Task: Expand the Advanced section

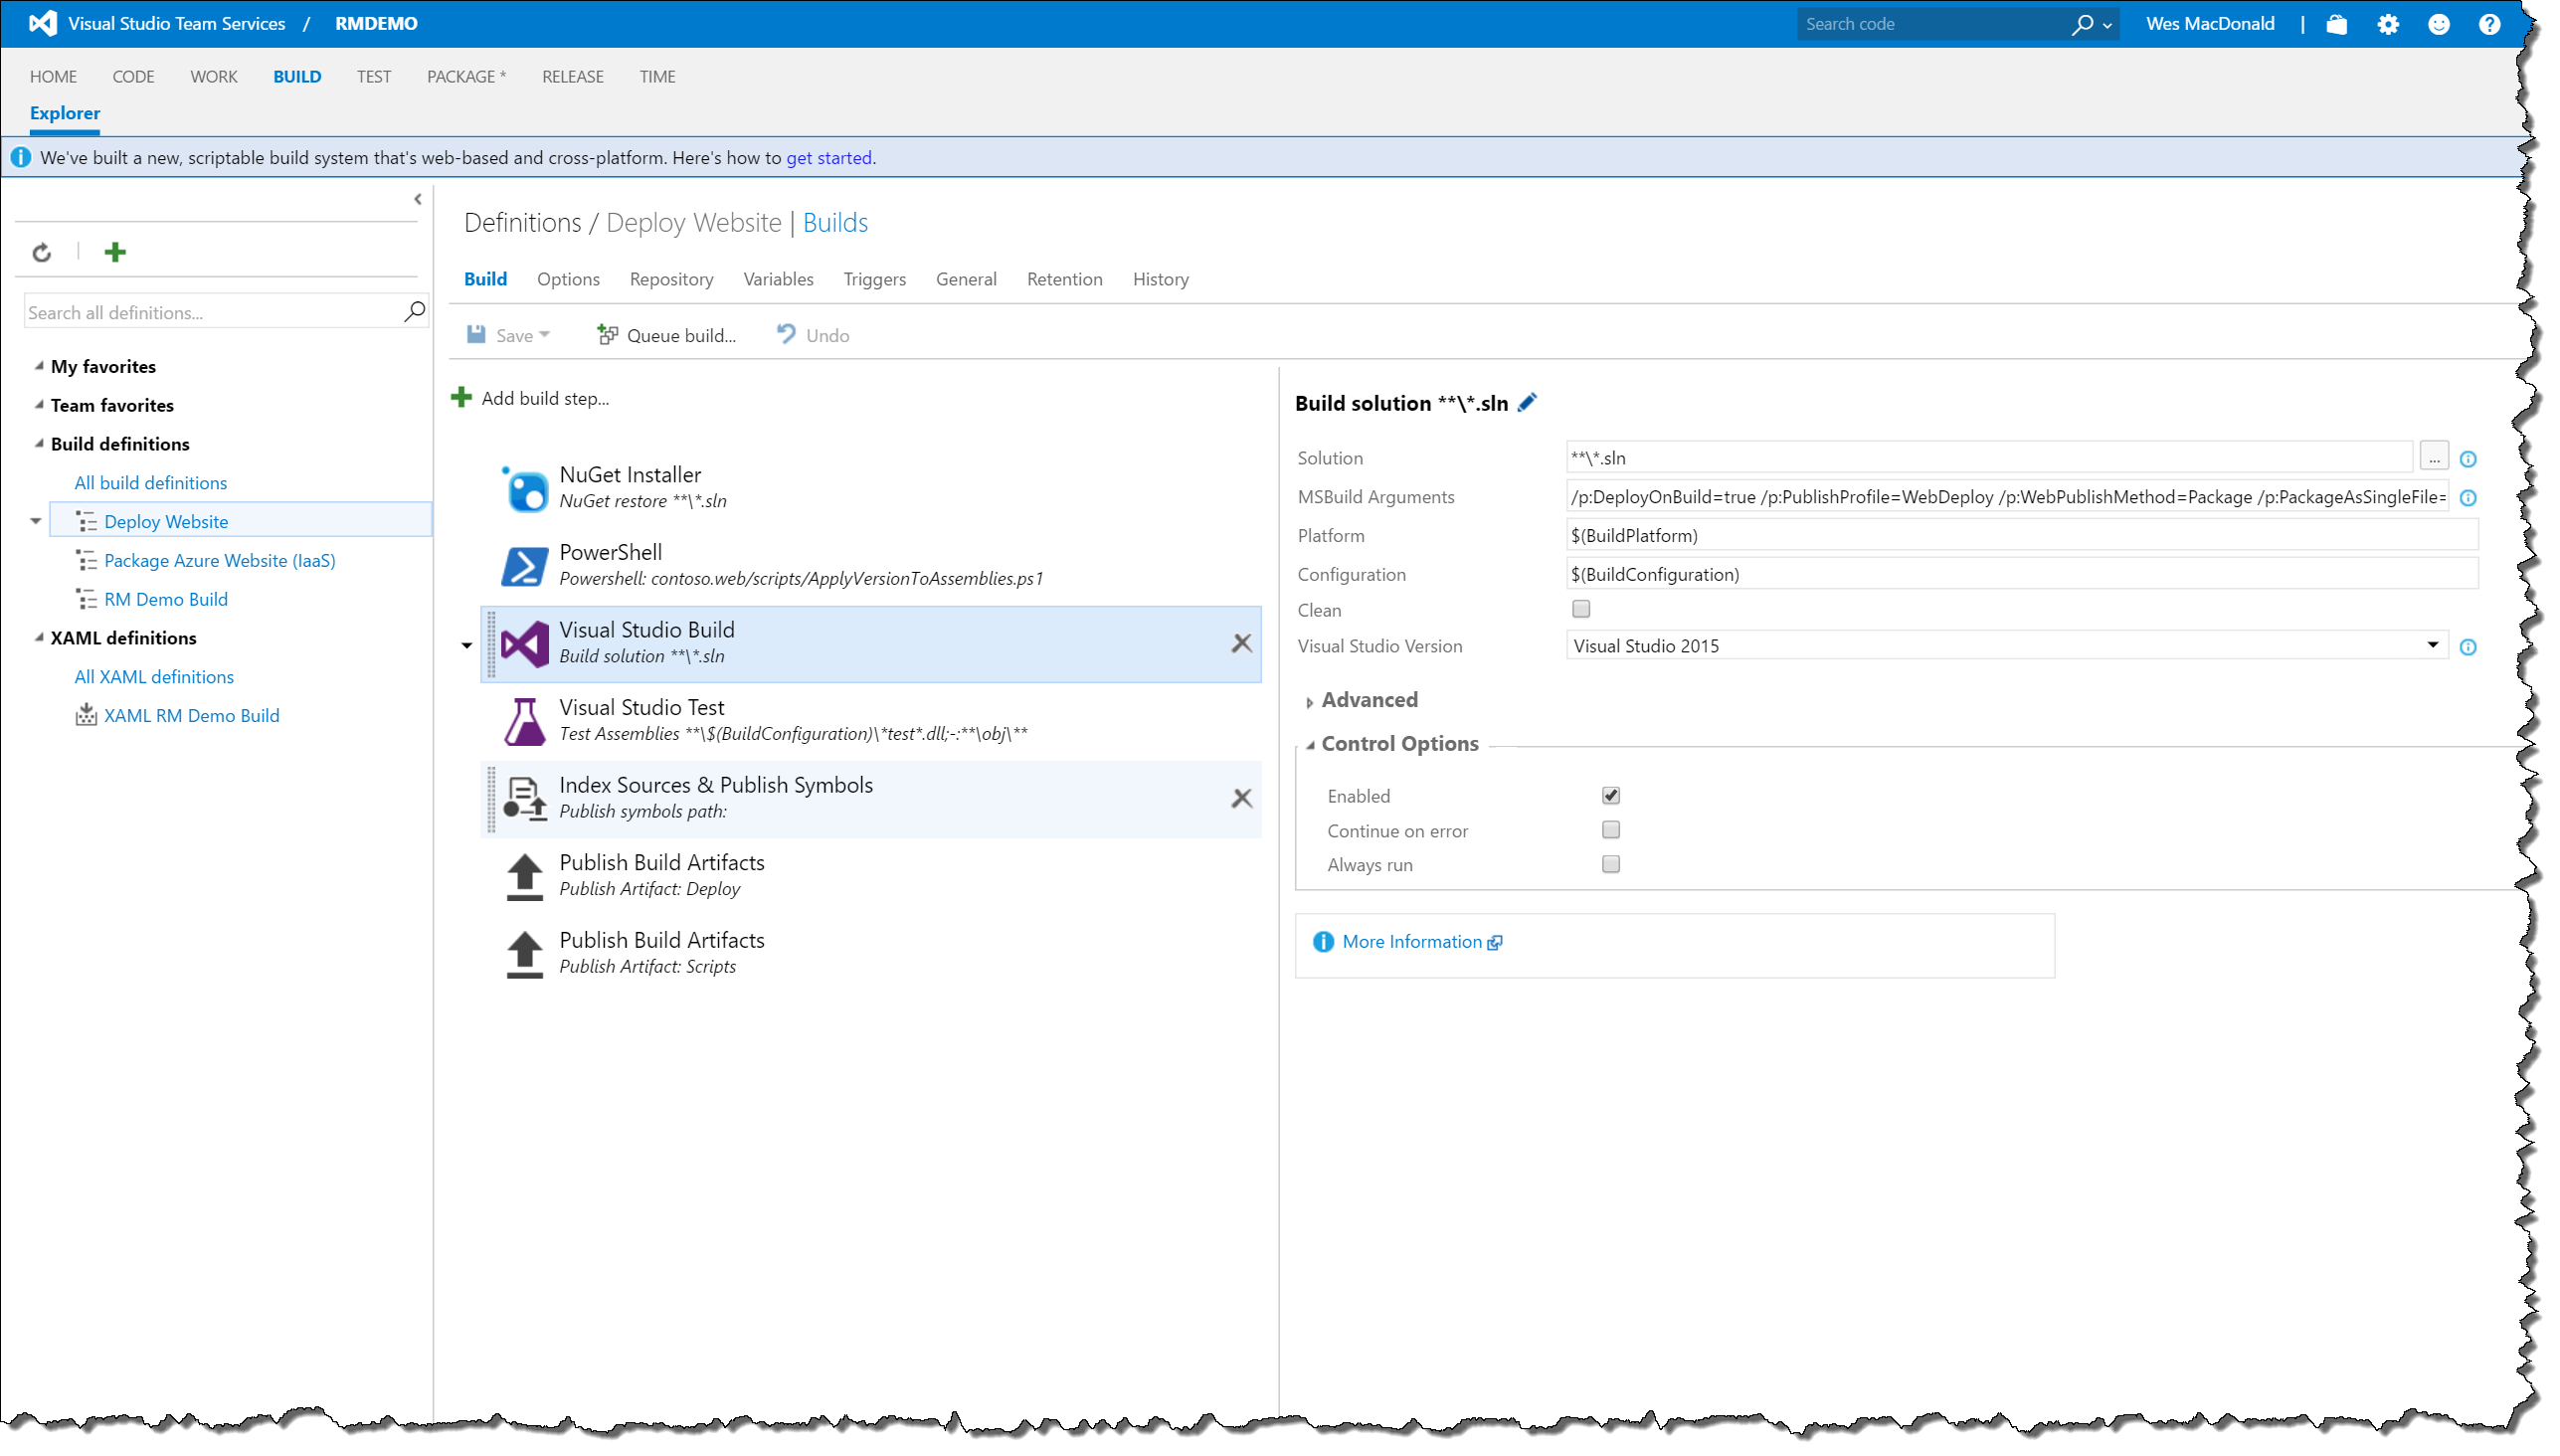Action: click(x=1368, y=700)
